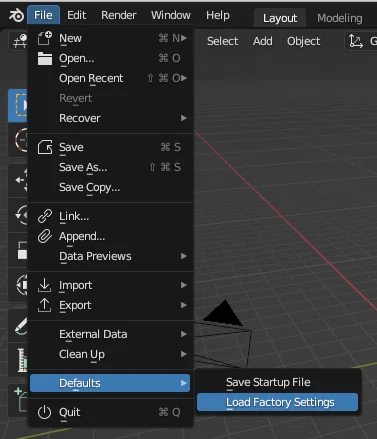Click the Import download-arrow icon
The image size is (377, 439).
click(45, 285)
